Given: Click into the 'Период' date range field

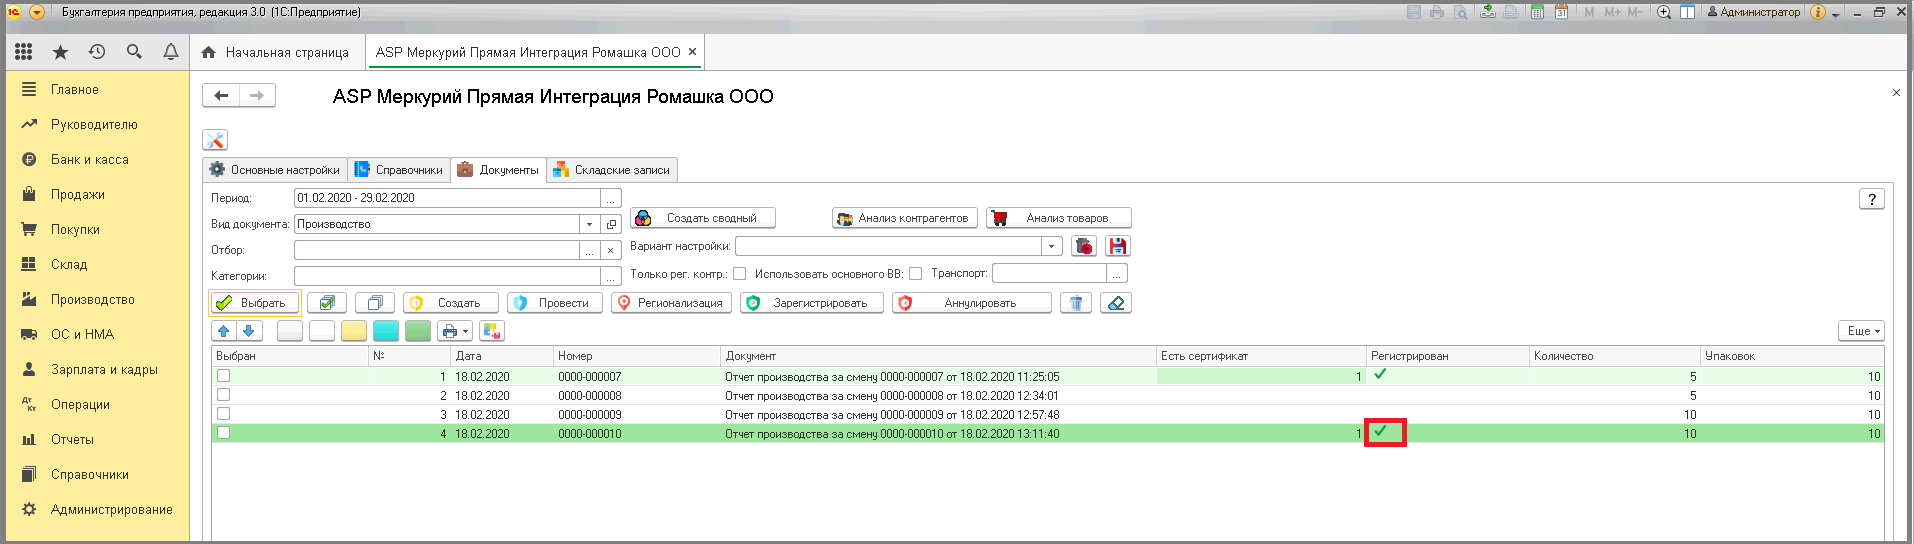Looking at the screenshot, I should [x=447, y=198].
